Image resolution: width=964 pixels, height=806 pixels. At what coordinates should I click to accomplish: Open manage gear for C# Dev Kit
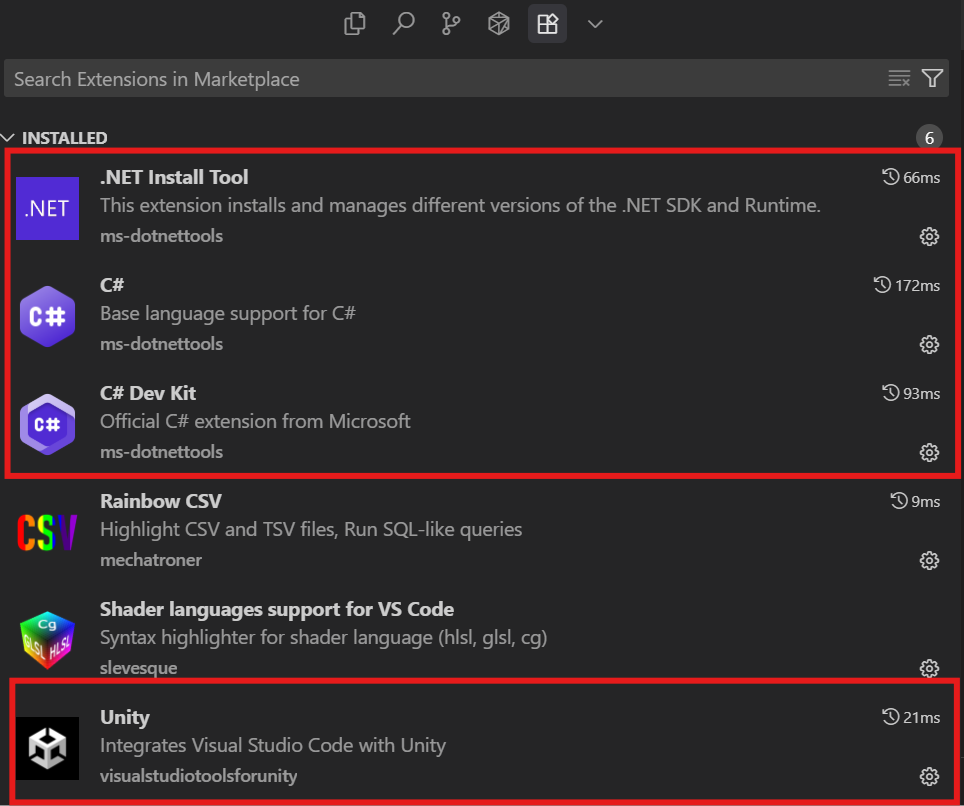coord(929,452)
